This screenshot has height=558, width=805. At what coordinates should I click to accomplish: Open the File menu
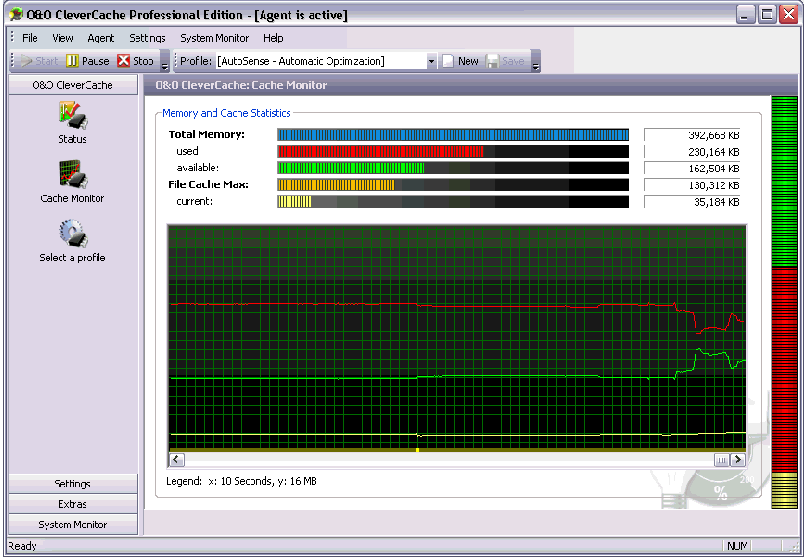(30, 38)
